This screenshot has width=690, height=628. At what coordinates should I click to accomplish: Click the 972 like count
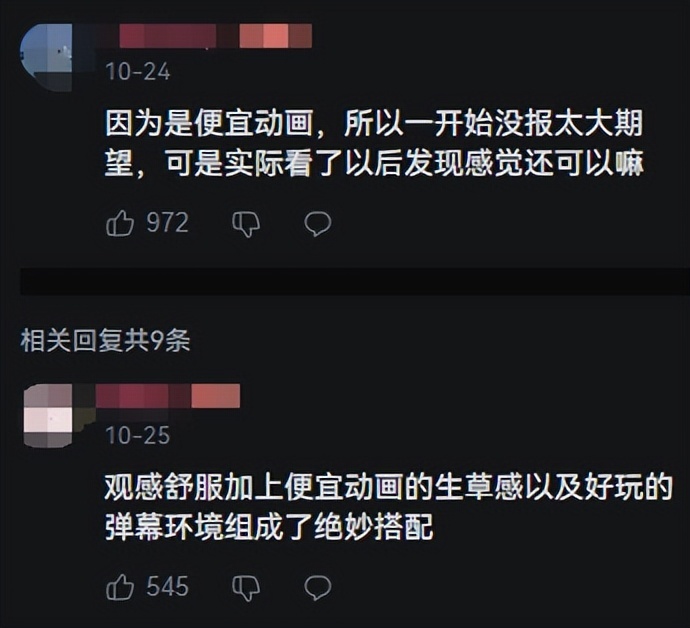coord(168,223)
